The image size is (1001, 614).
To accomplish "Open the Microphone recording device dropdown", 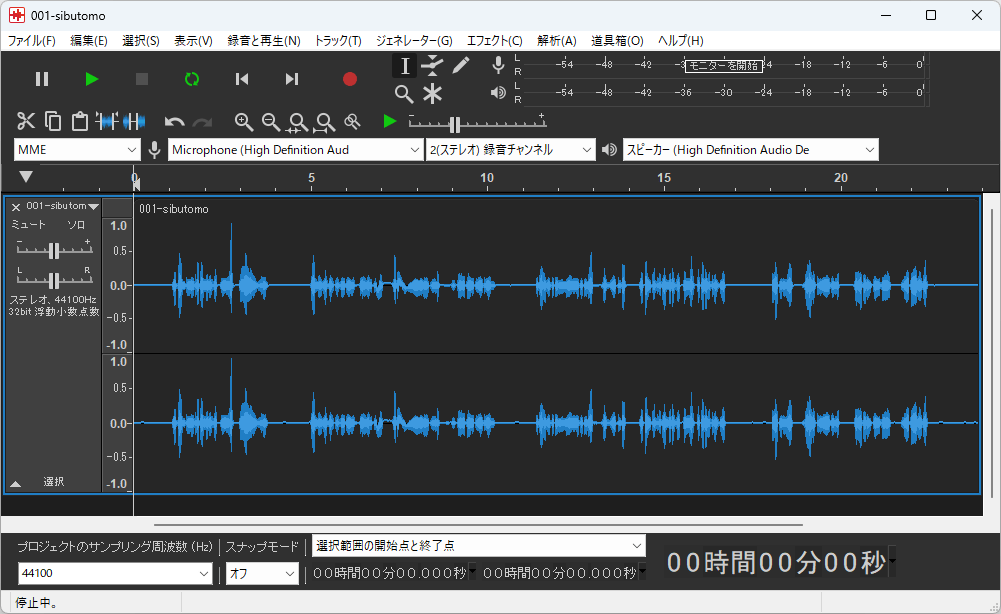I will pos(295,150).
